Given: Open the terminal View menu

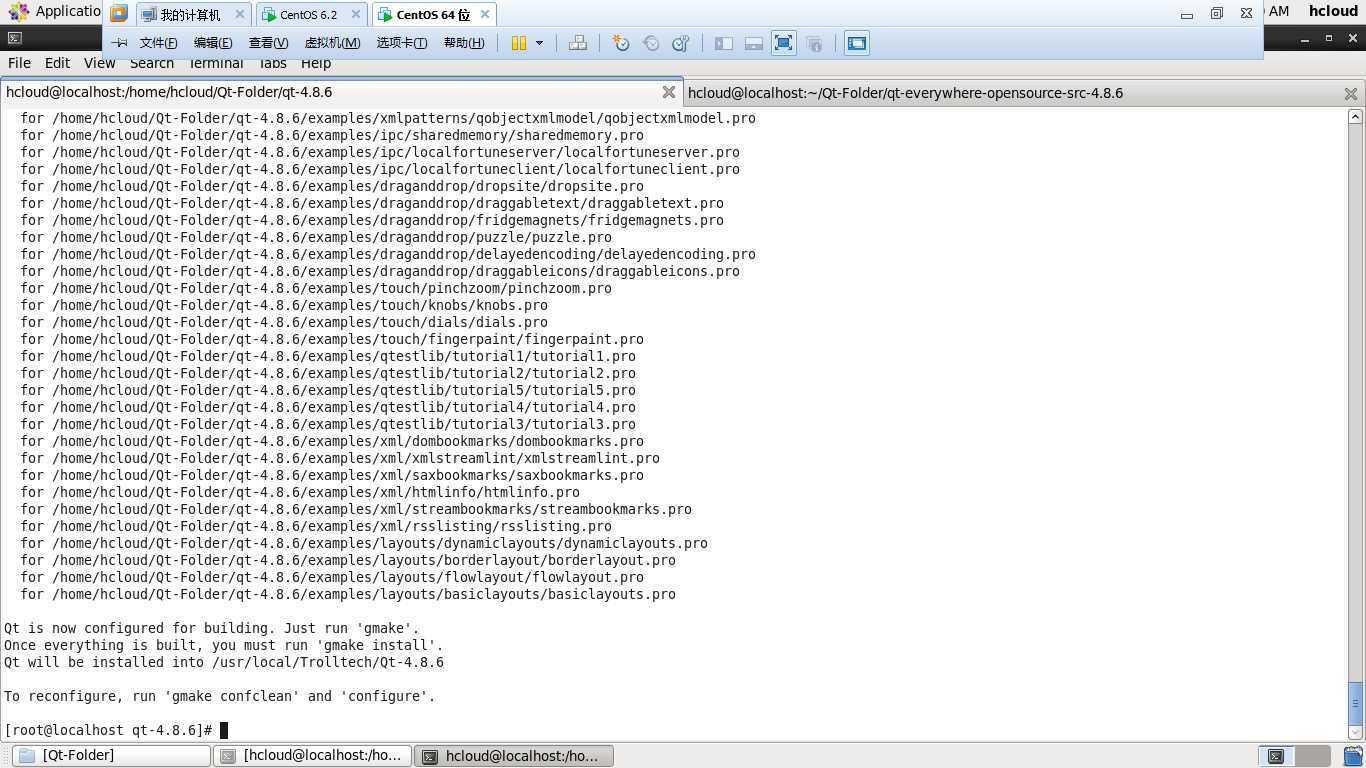Looking at the screenshot, I should pyautogui.click(x=99, y=63).
